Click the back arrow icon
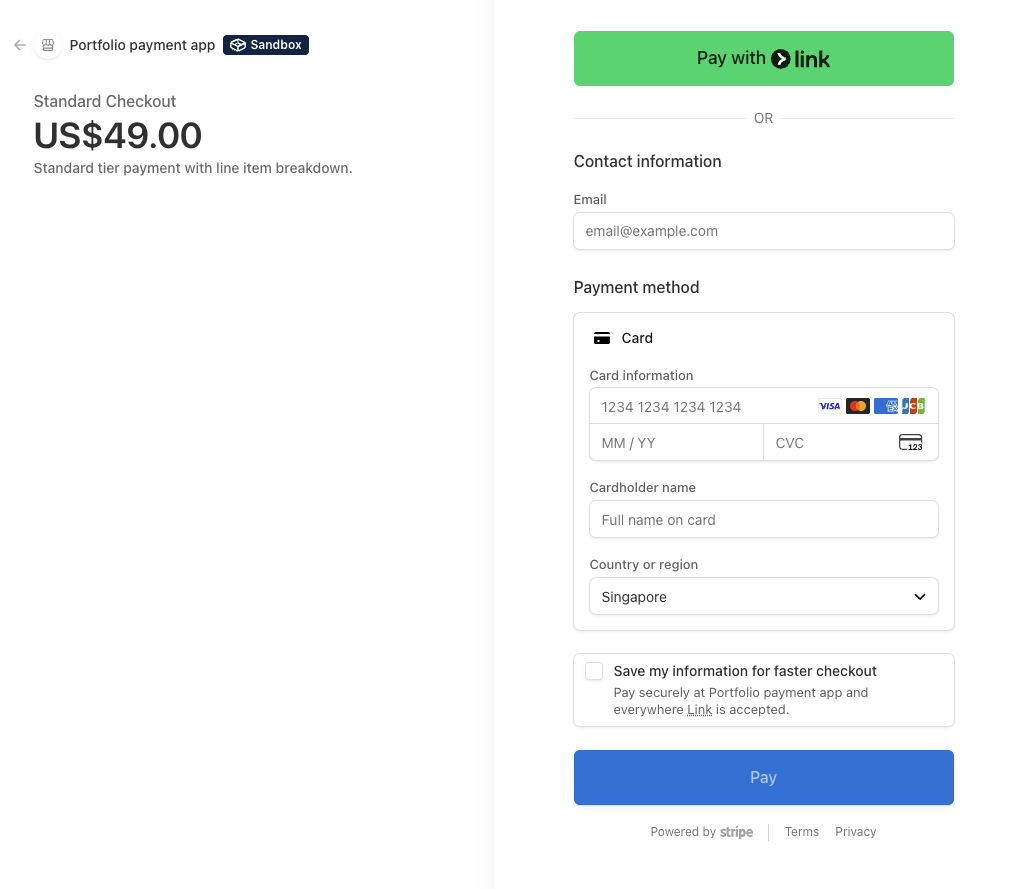Viewport: 1030px width, 889px height. pyautogui.click(x=19, y=45)
